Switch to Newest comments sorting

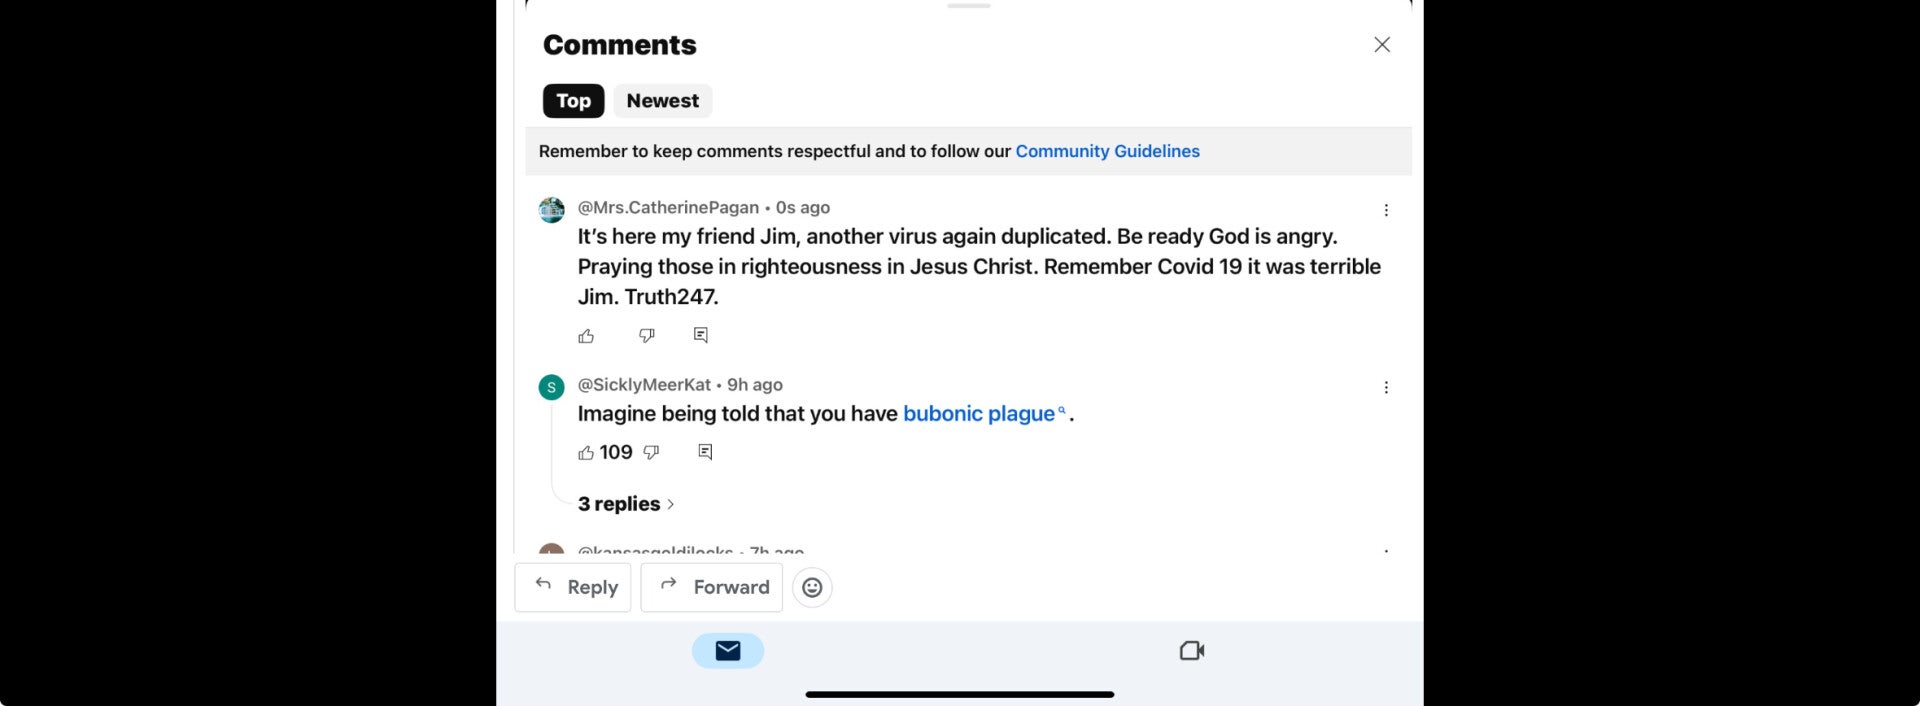click(x=662, y=101)
